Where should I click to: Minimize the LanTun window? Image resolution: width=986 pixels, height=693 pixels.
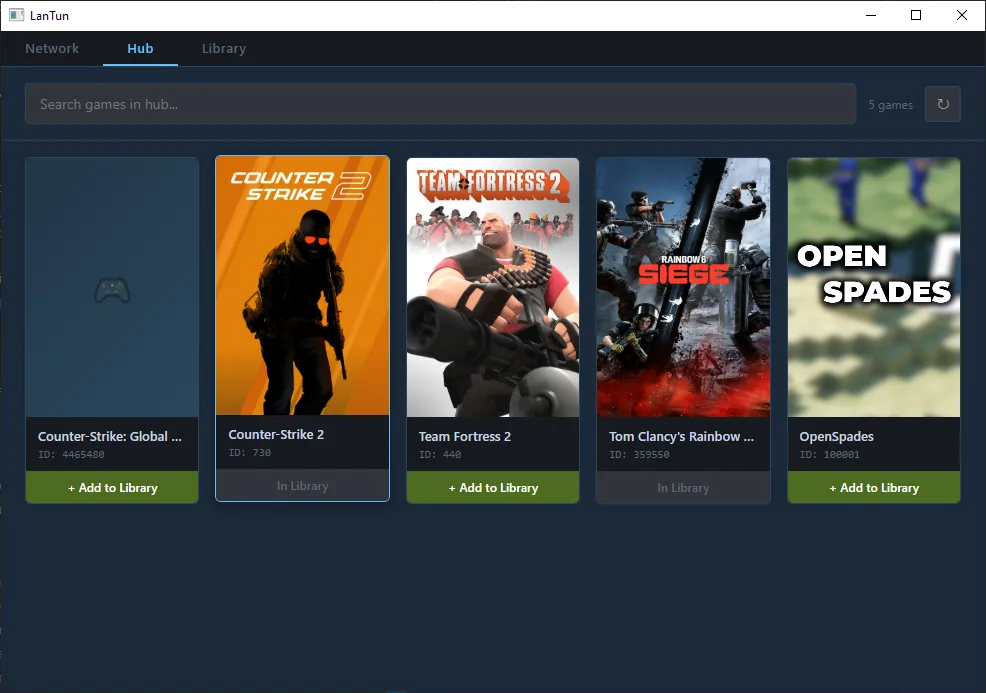click(x=871, y=15)
